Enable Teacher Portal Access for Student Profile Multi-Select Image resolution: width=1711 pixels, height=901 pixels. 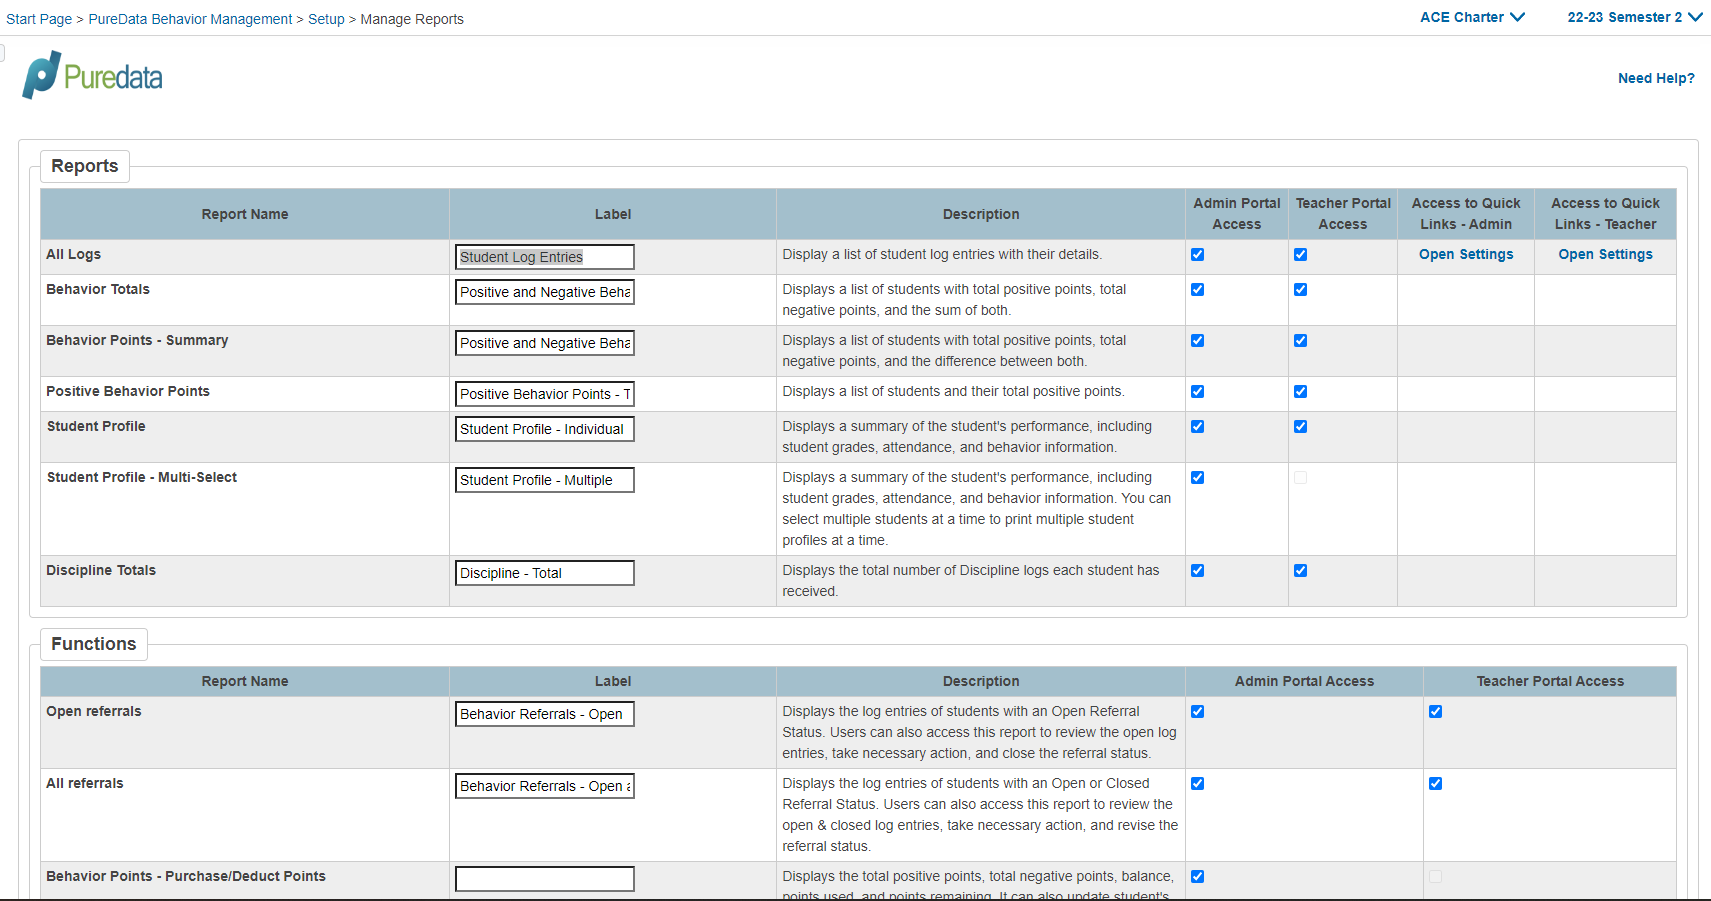[1300, 477]
